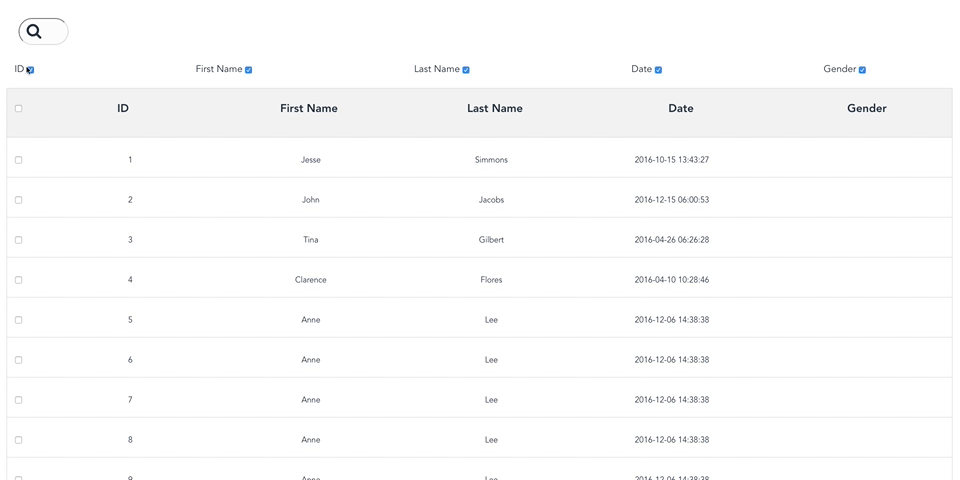The image size is (960, 480).
Task: Select the row checkbox for Clarence Flores
Action: [x=18, y=280]
